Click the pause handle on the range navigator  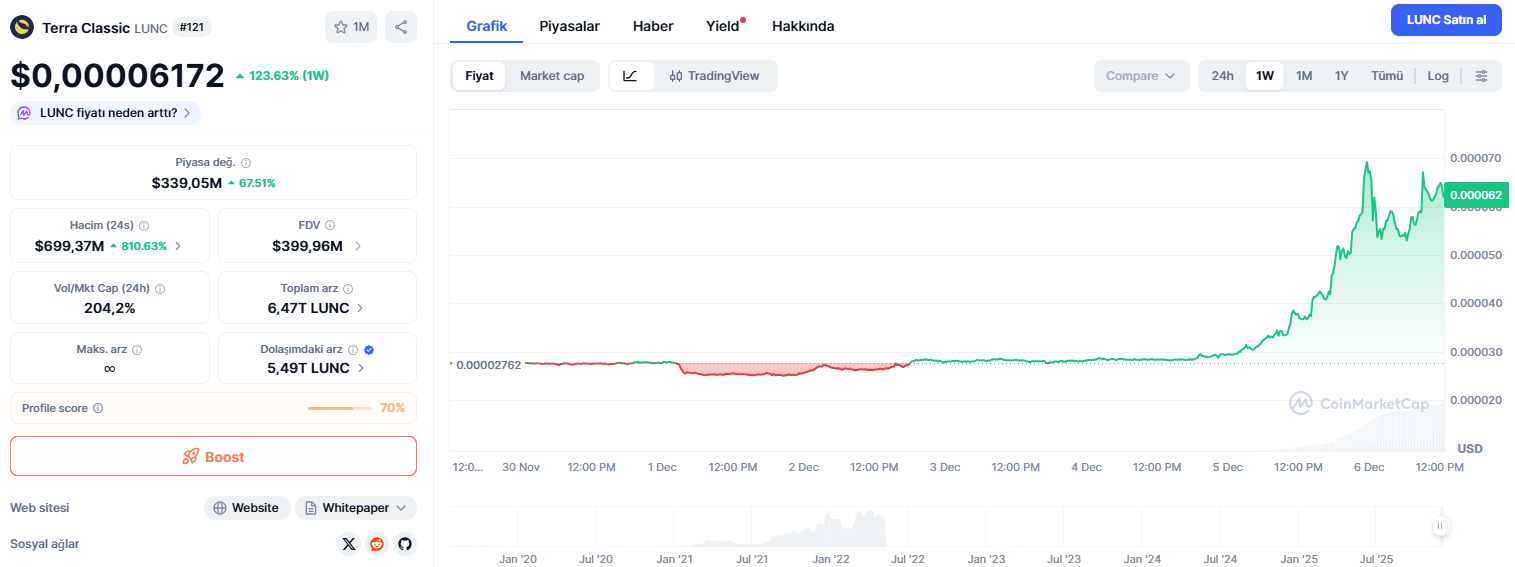1440,526
